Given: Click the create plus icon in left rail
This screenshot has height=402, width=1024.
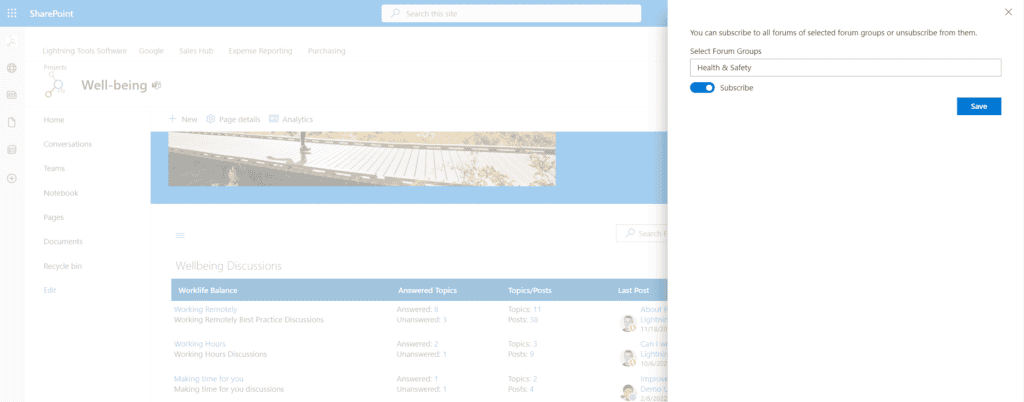Looking at the screenshot, I should [12, 178].
